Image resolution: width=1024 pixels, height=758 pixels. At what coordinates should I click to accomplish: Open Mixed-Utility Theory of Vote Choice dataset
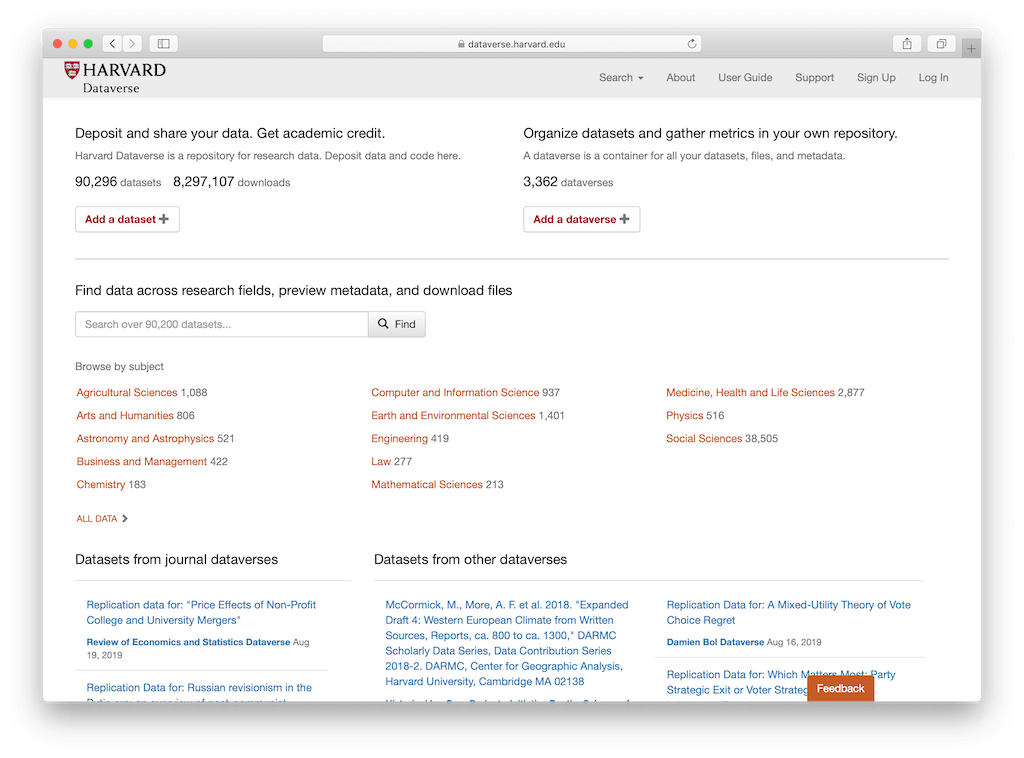[x=788, y=612]
